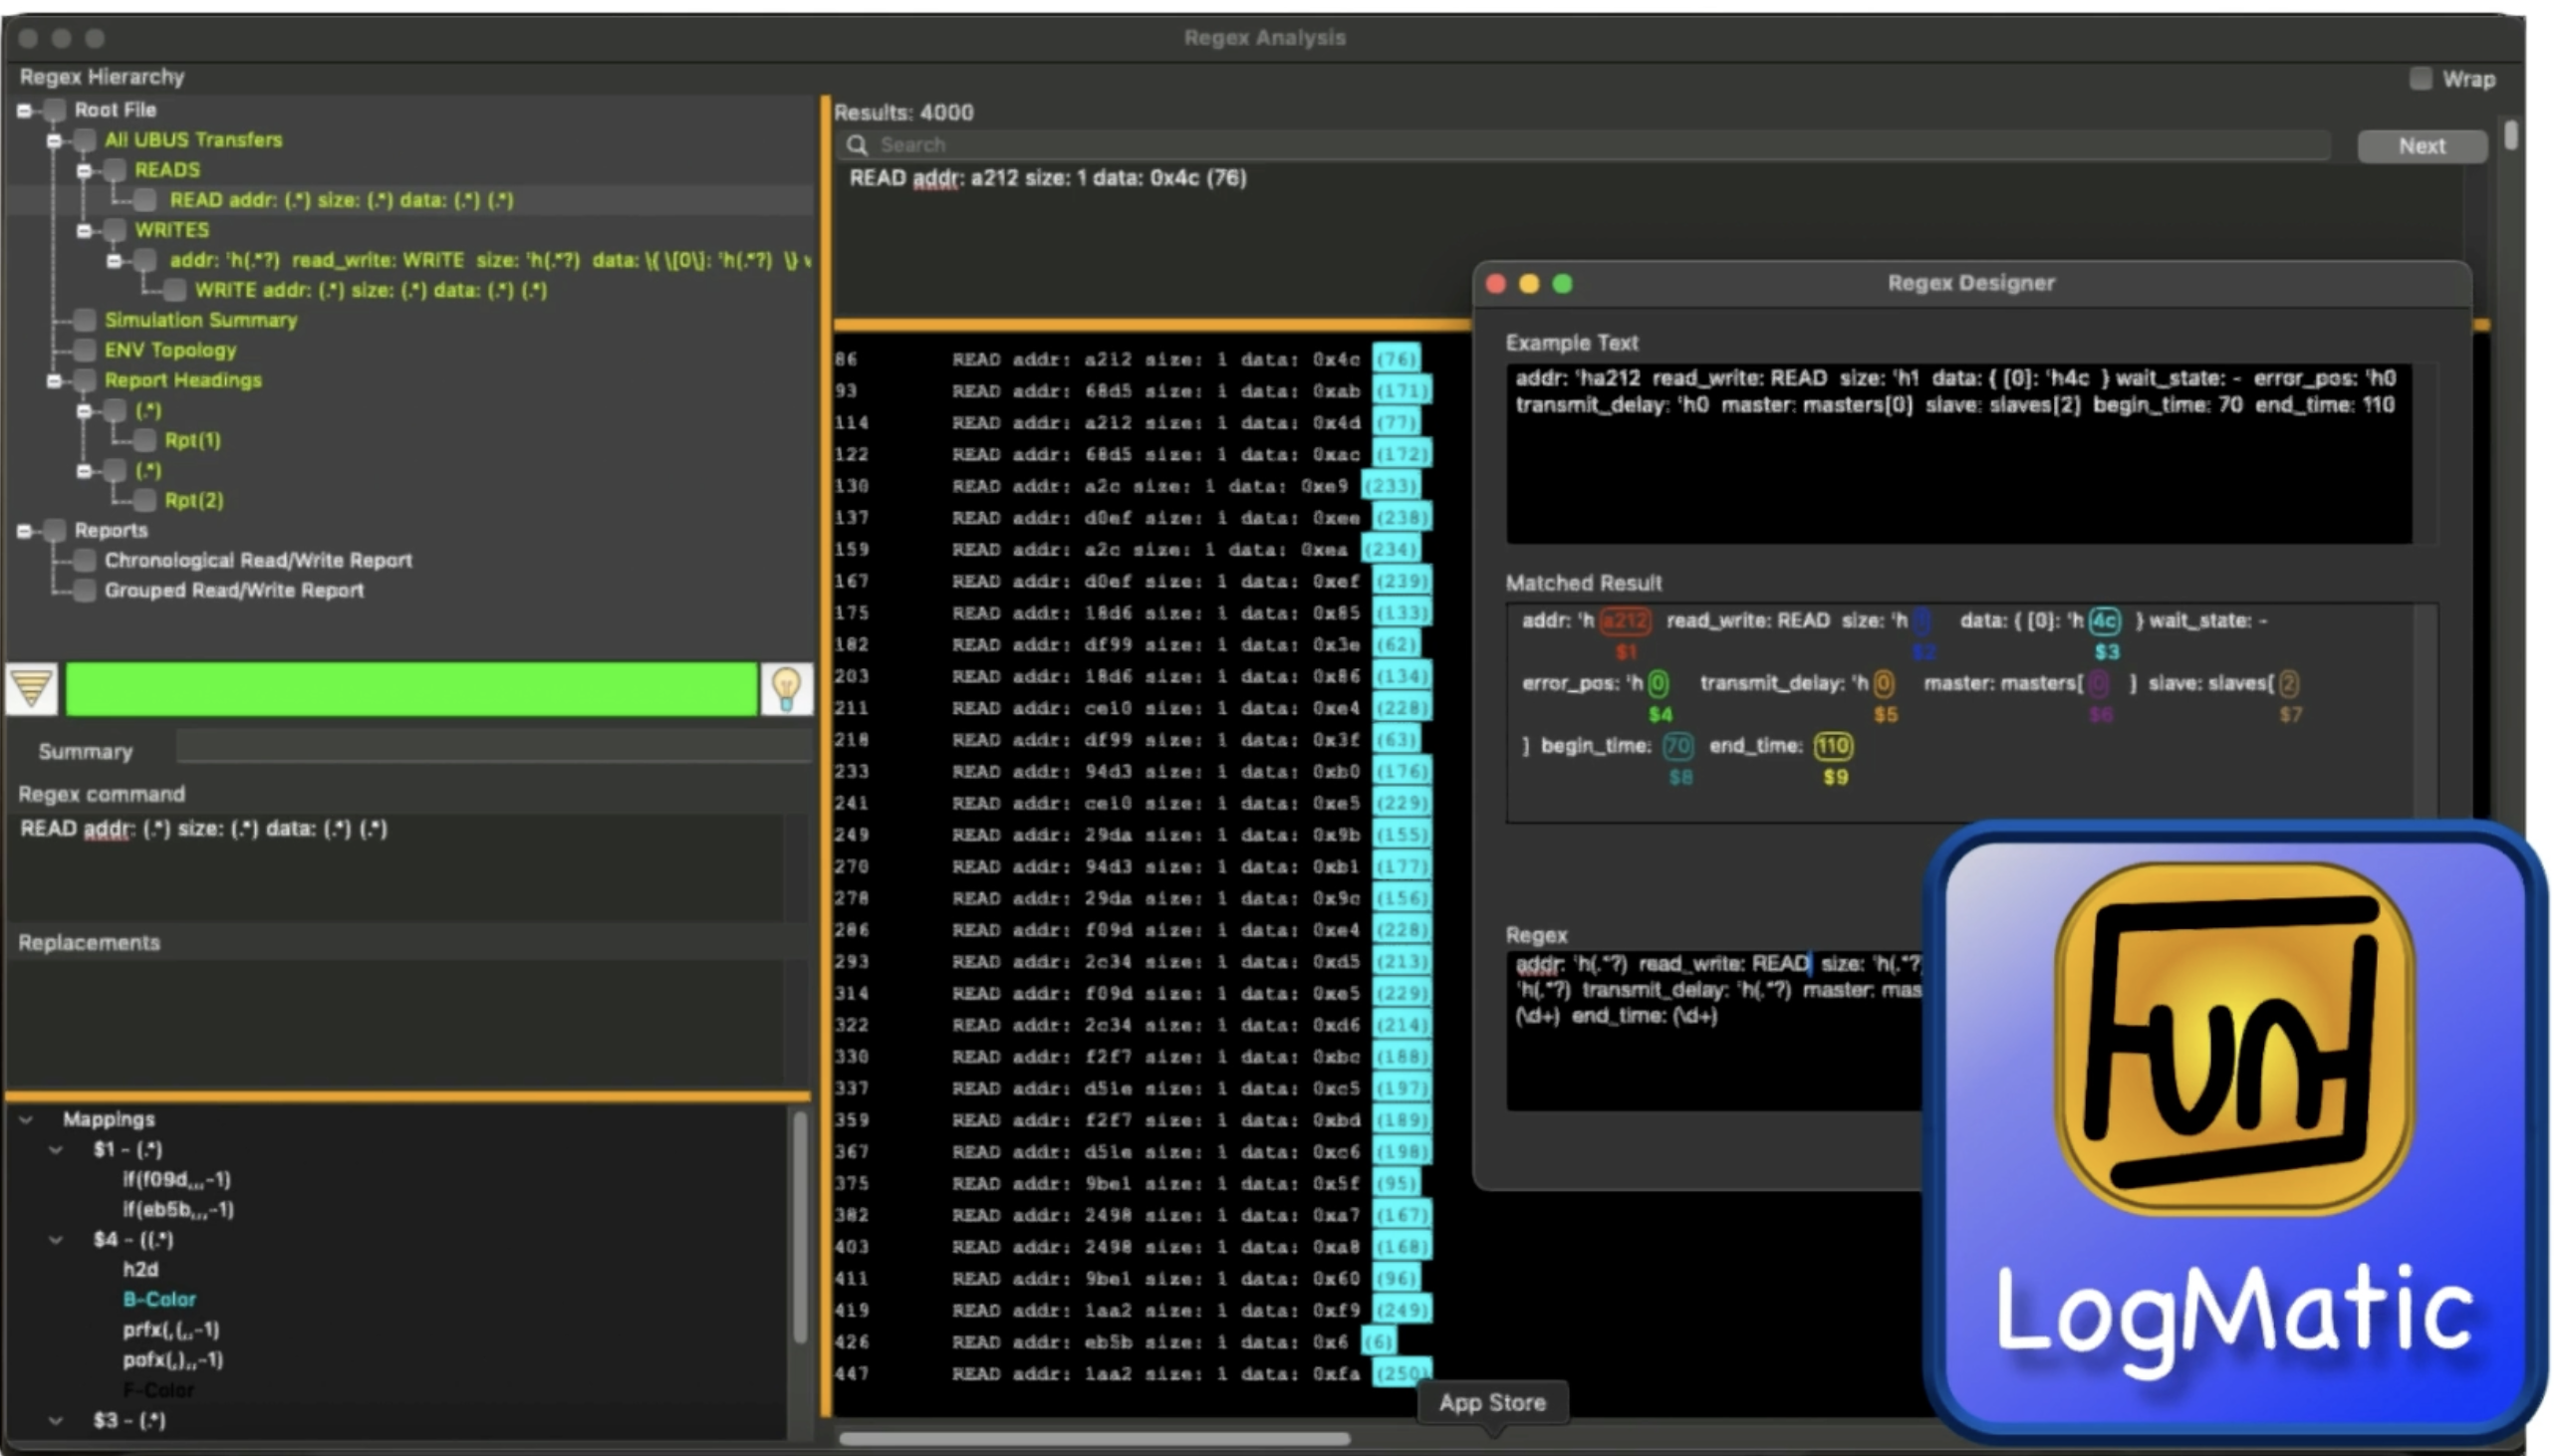The height and width of the screenshot is (1456, 2554).
Task: Toggle the Wrap checkbox
Action: (x=2420, y=78)
